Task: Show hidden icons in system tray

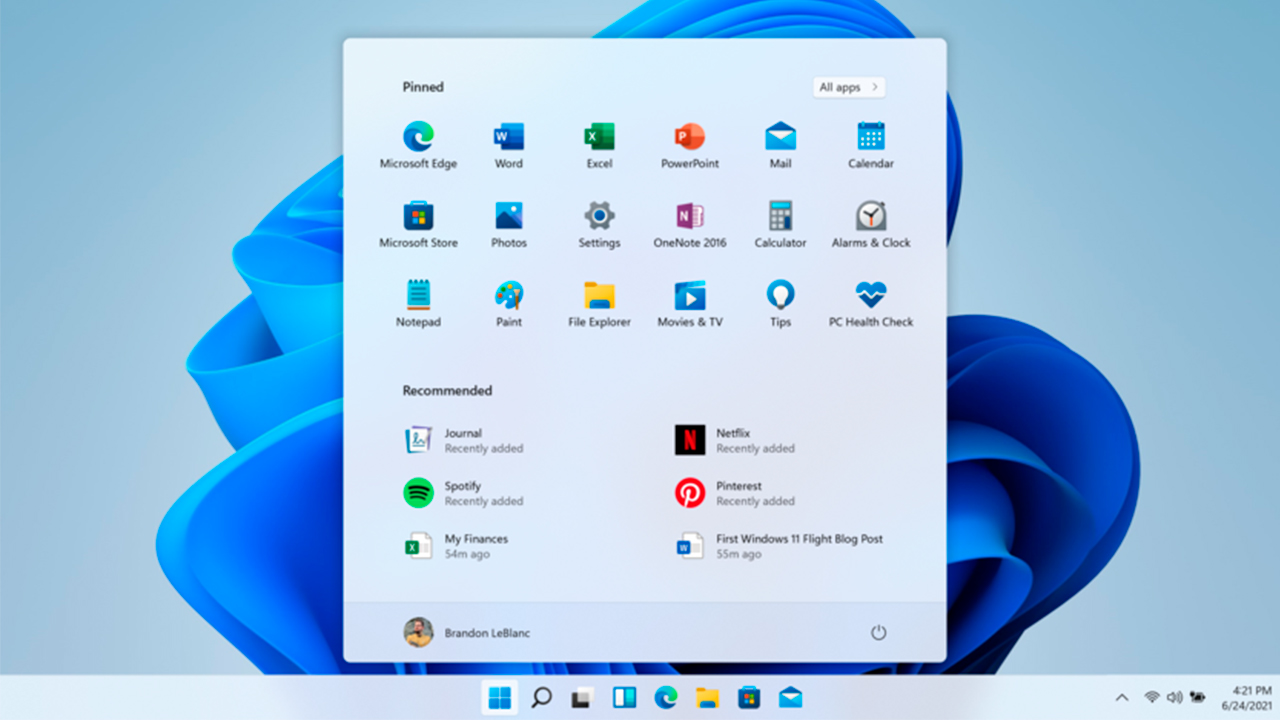Action: tap(1121, 697)
